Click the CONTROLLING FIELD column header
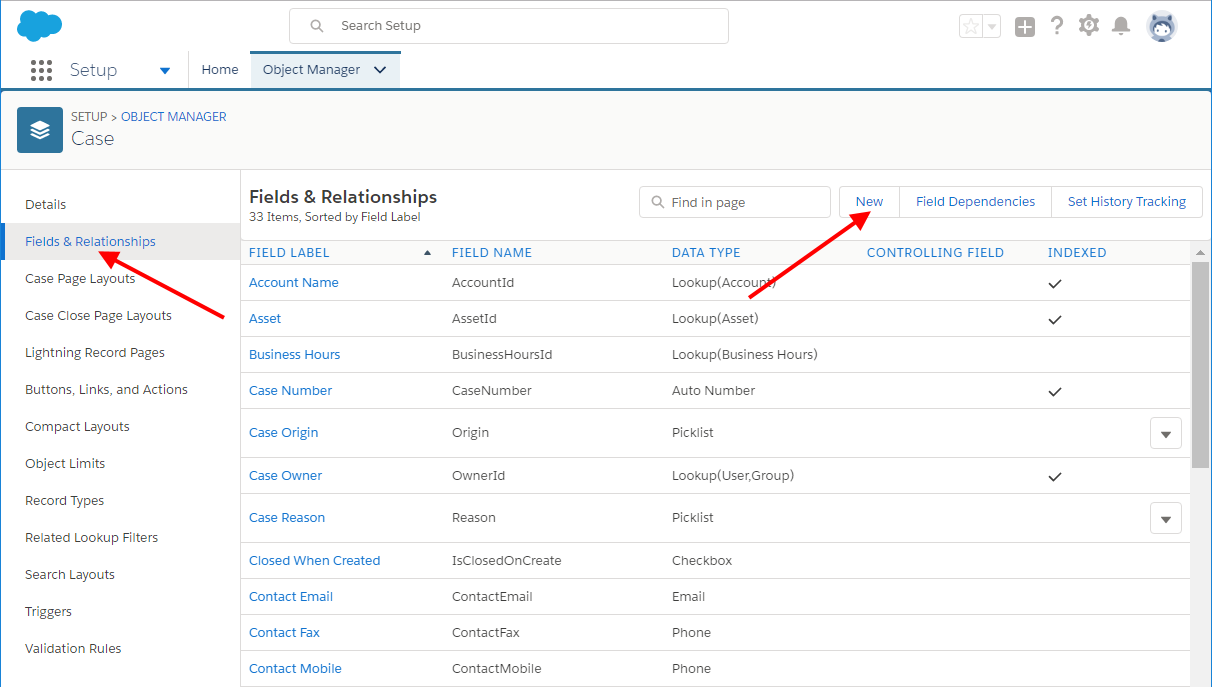1212x687 pixels. [x=935, y=253]
